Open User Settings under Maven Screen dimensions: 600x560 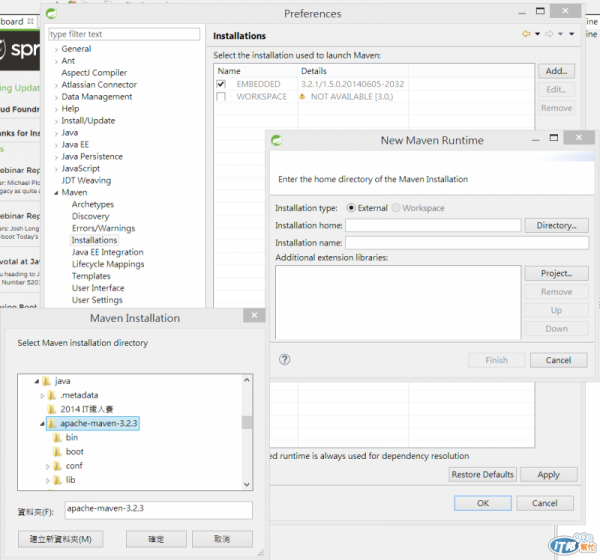click(97, 300)
